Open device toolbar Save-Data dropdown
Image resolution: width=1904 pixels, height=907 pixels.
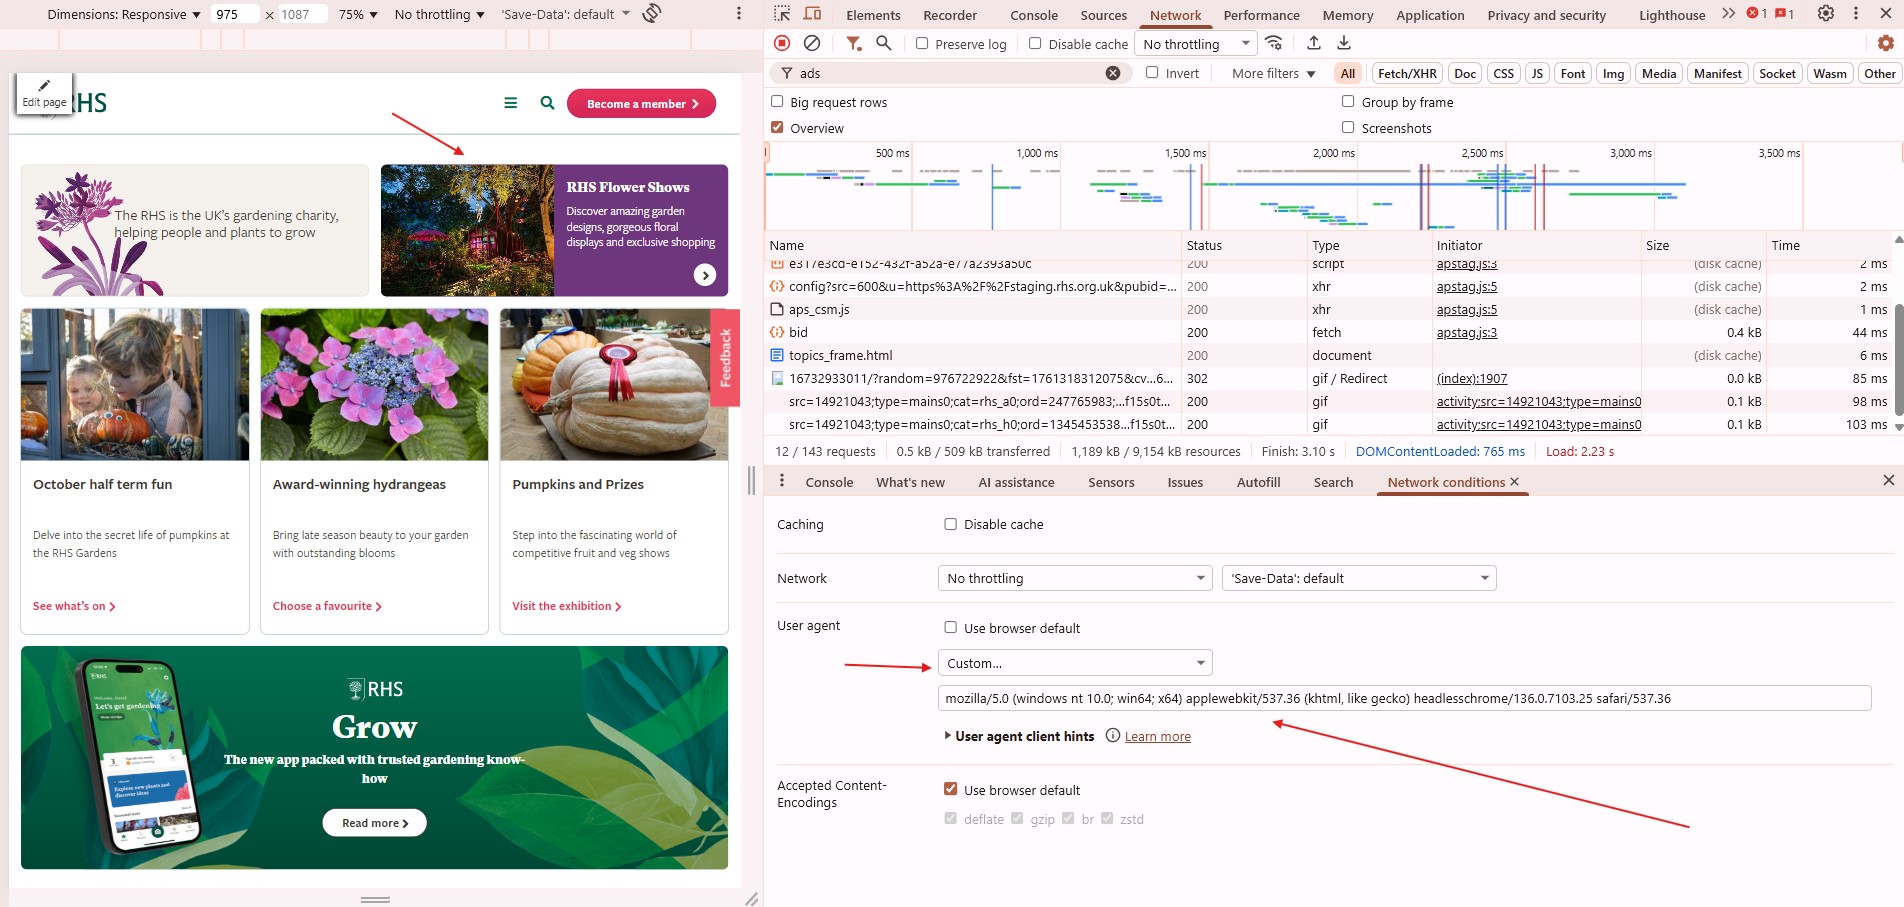(x=565, y=14)
